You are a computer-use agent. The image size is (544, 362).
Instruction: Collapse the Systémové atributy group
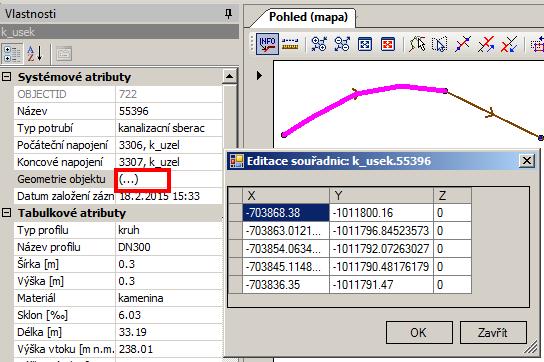[7, 77]
